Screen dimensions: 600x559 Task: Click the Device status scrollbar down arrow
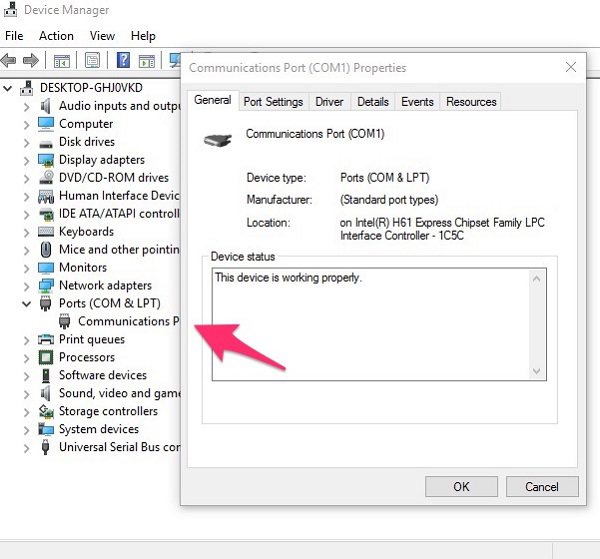coord(538,371)
